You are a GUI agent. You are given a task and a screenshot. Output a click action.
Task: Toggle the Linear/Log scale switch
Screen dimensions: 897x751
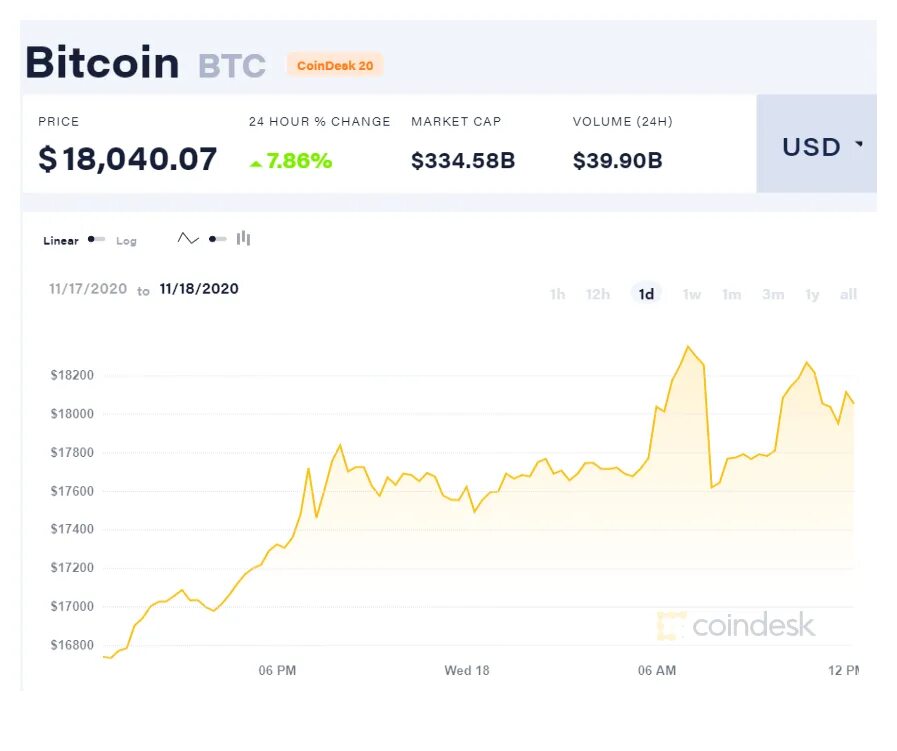click(96, 239)
